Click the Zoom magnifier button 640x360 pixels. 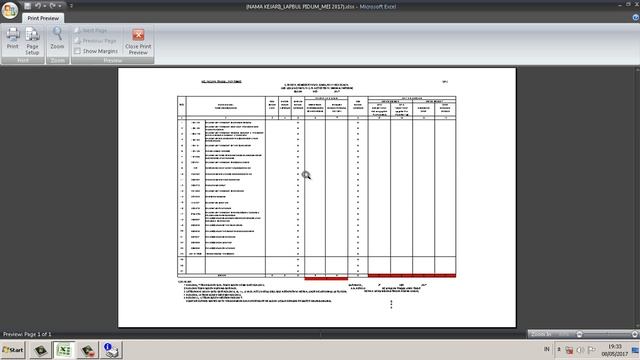(x=57, y=38)
